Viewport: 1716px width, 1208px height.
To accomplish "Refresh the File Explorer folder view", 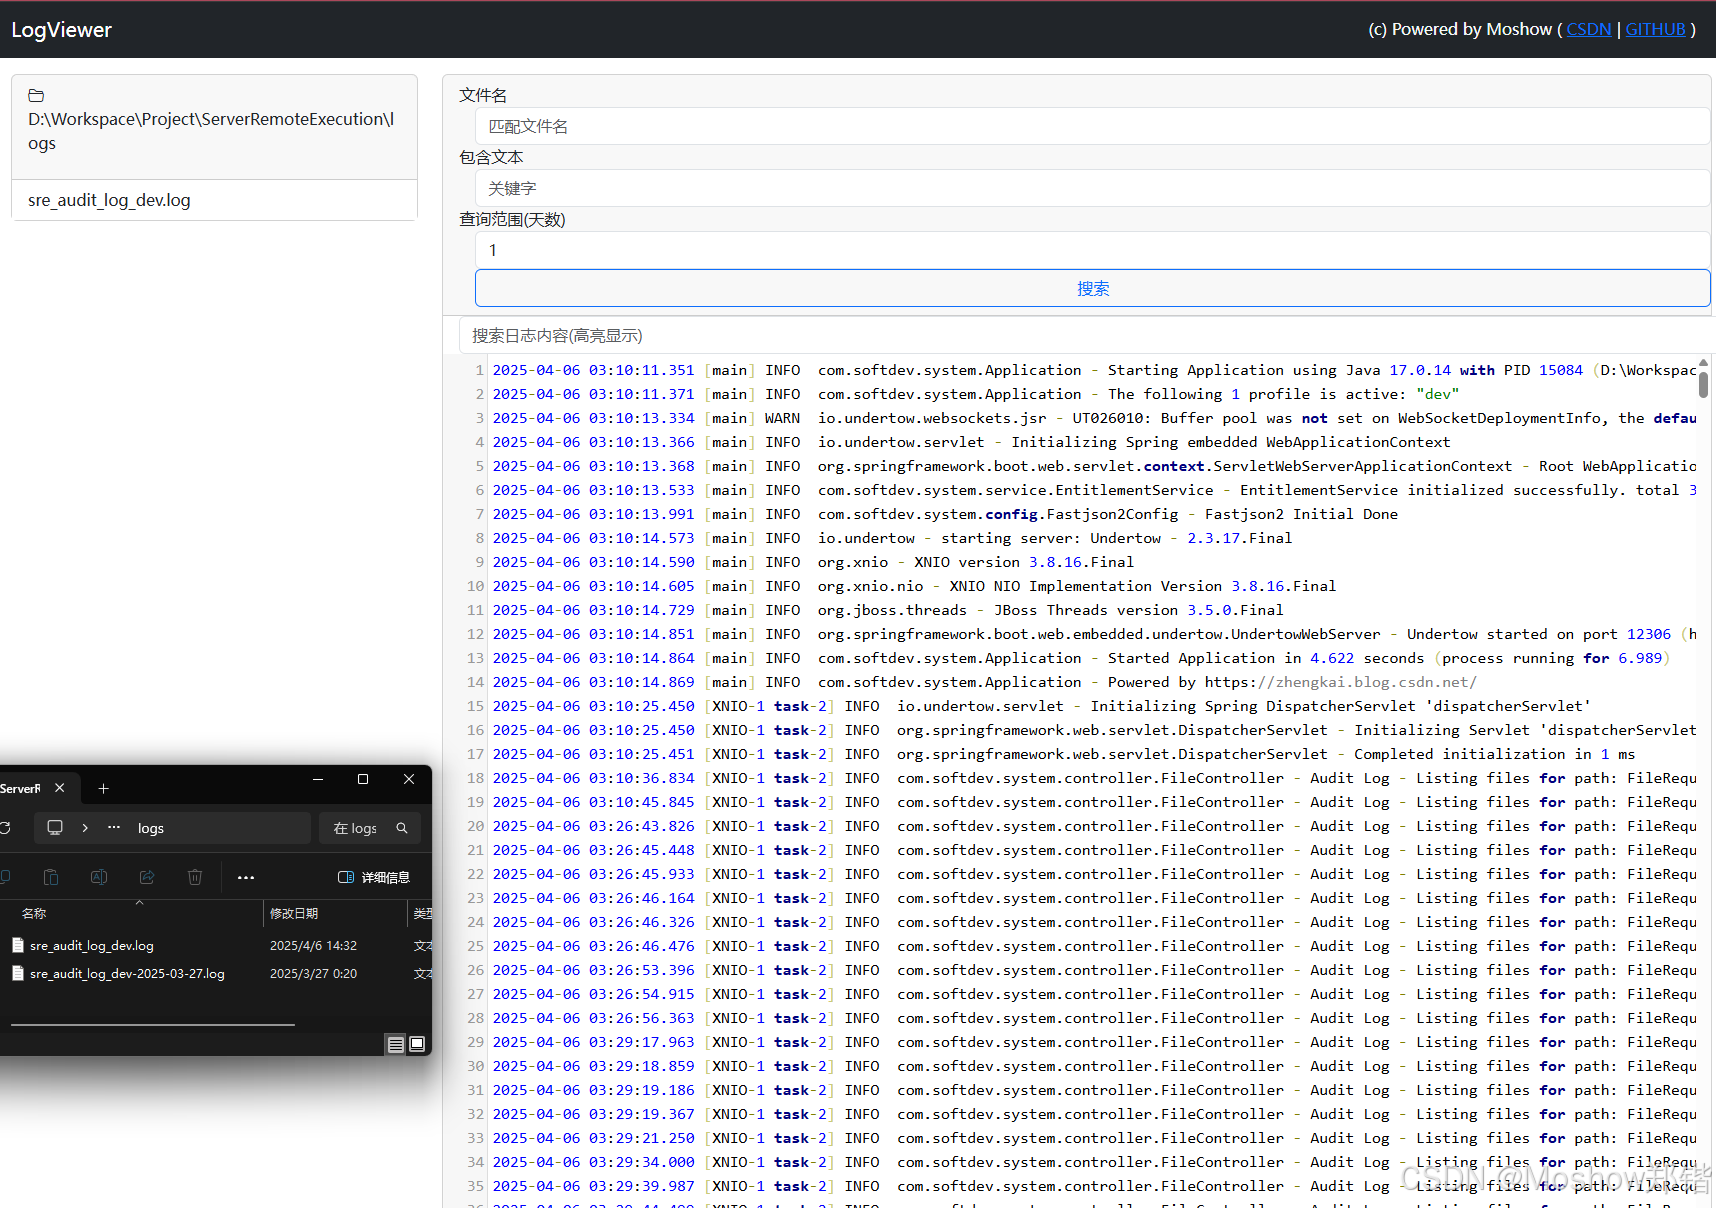I will click(5, 828).
